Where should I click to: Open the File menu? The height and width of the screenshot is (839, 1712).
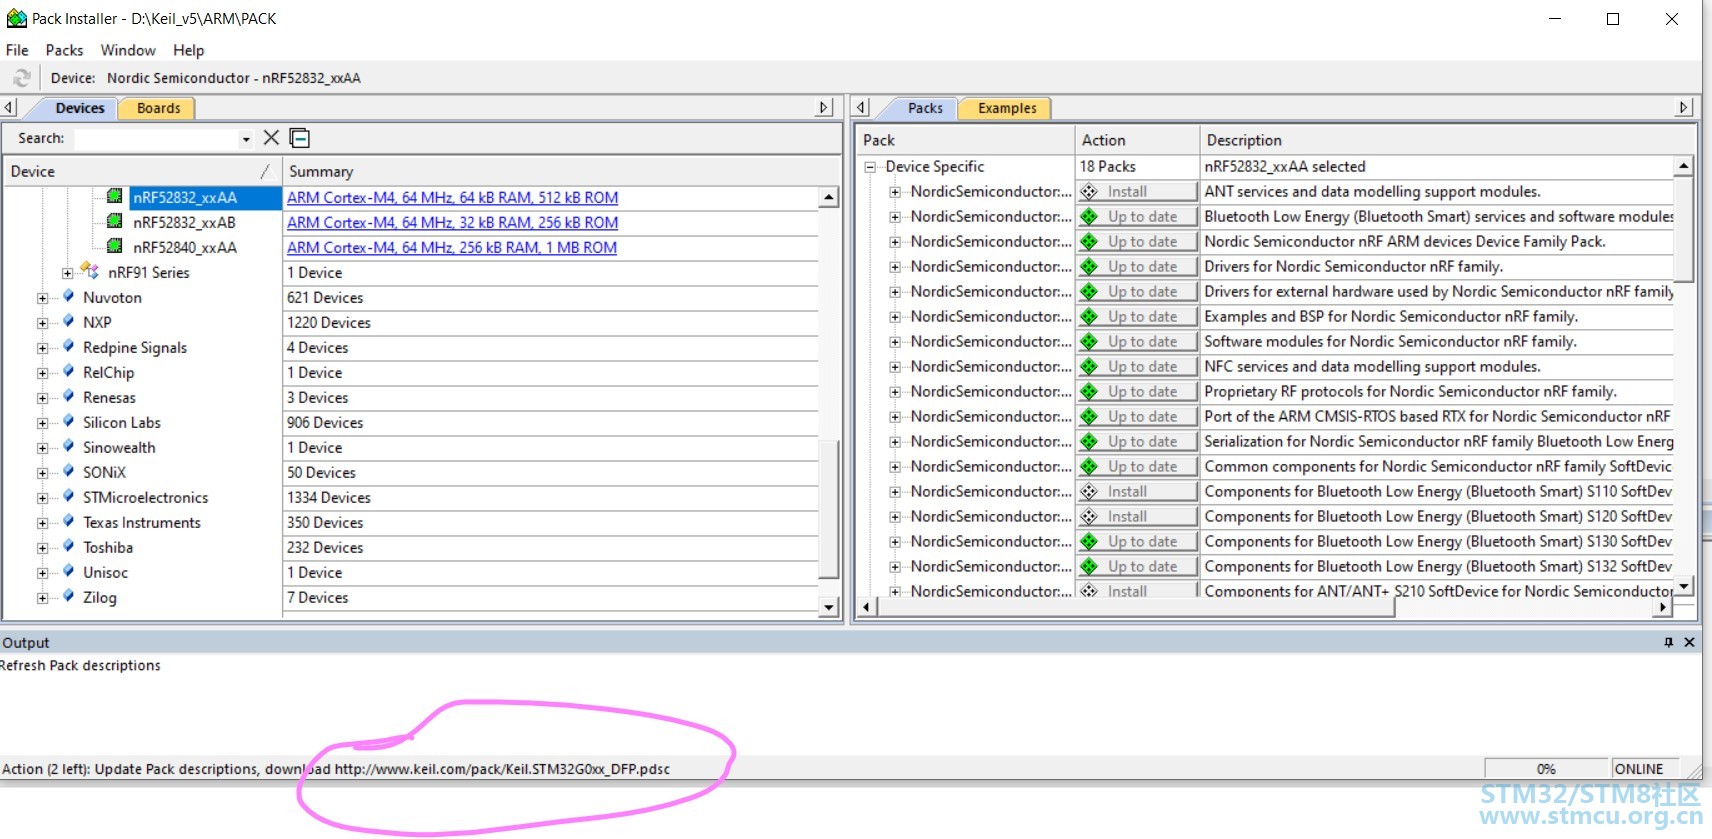coord(17,50)
